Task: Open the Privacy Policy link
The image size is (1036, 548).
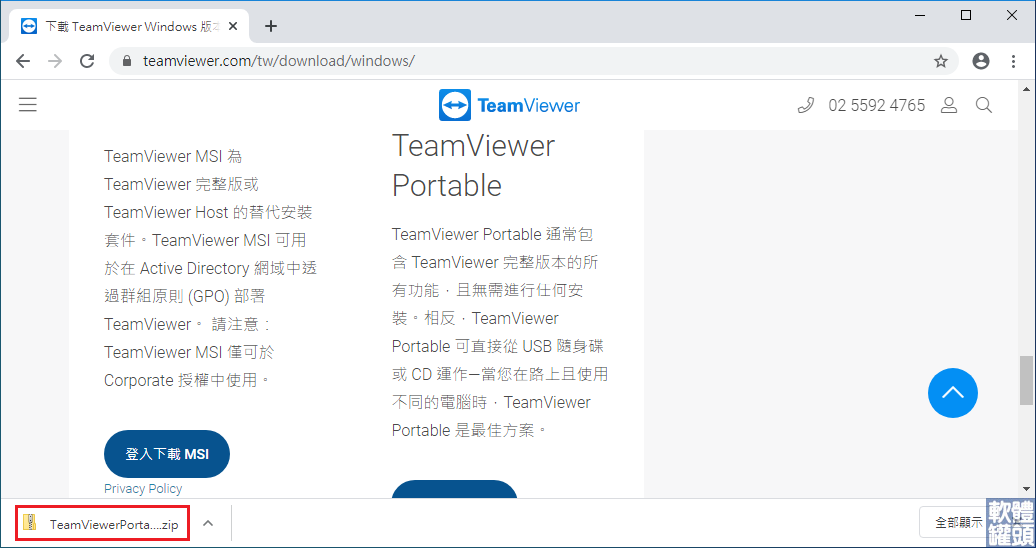Action: [143, 489]
